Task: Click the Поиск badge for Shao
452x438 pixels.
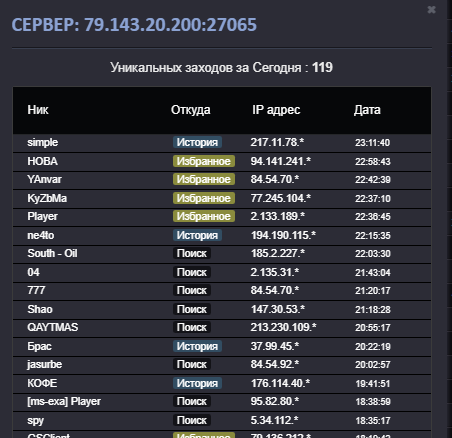Action: 192,309
